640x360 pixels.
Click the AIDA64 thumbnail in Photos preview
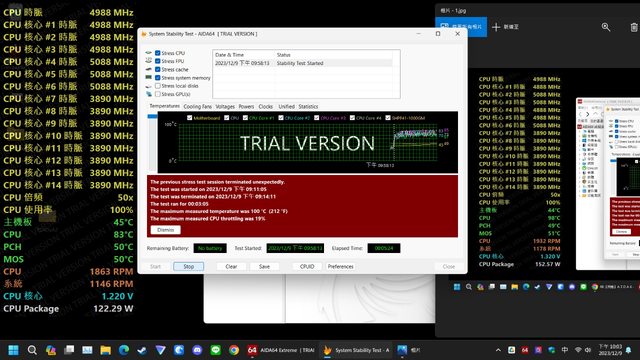608,184
